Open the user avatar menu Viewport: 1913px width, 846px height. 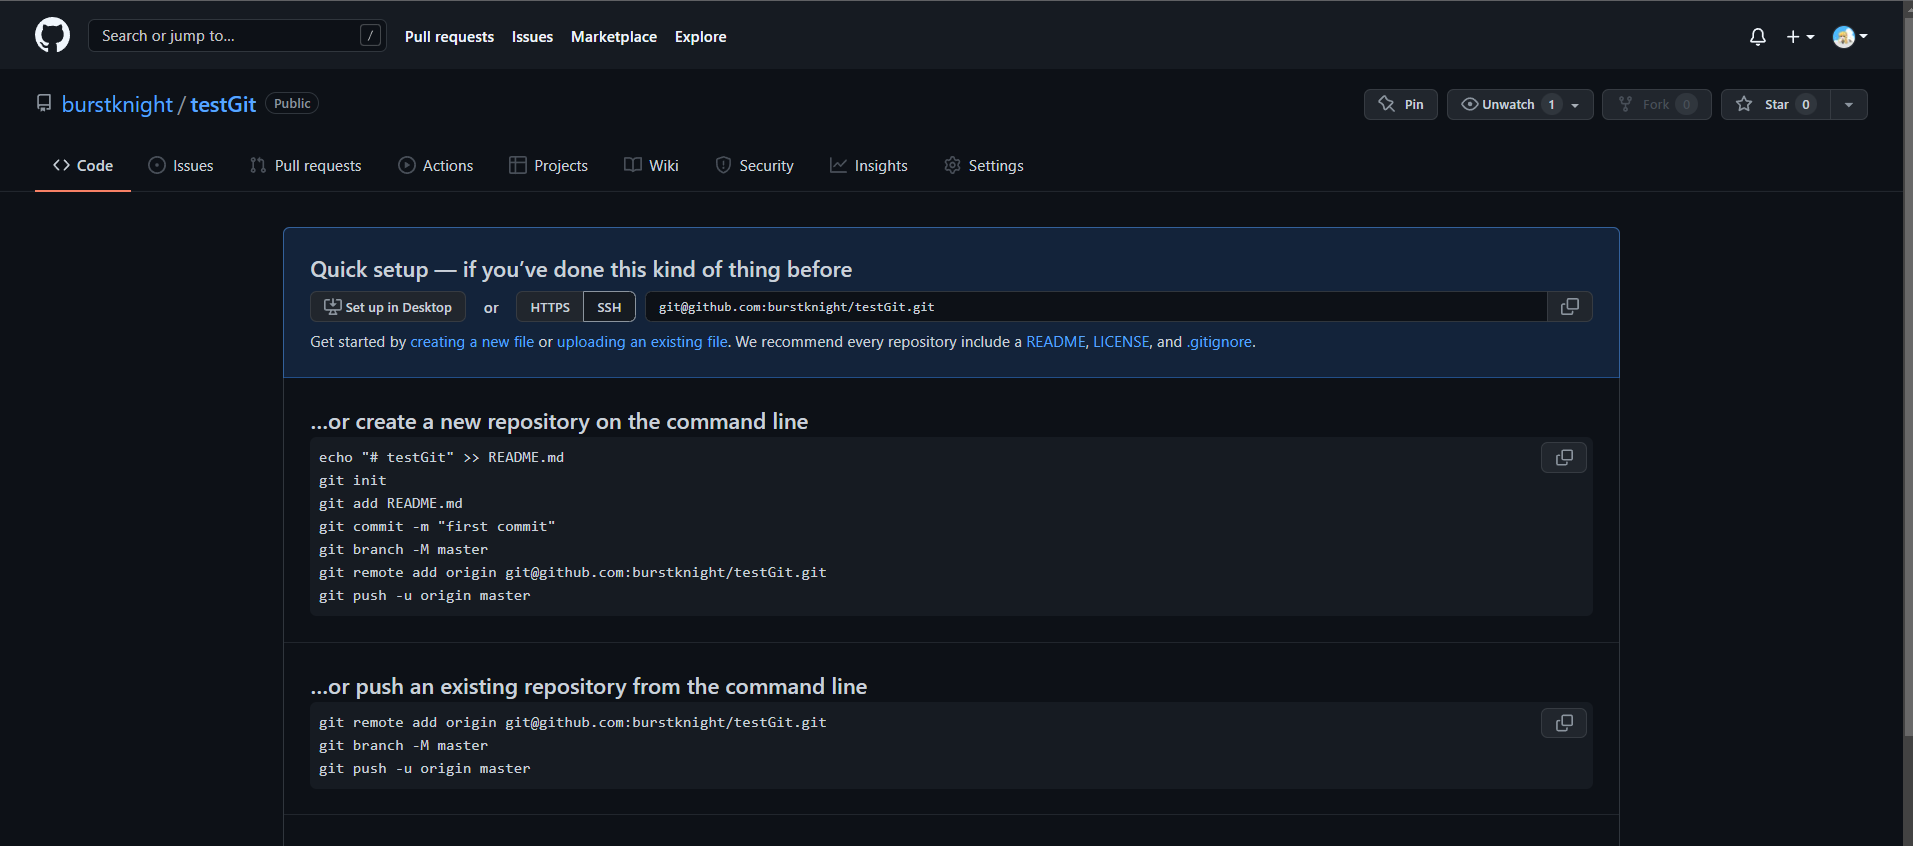click(x=1850, y=37)
